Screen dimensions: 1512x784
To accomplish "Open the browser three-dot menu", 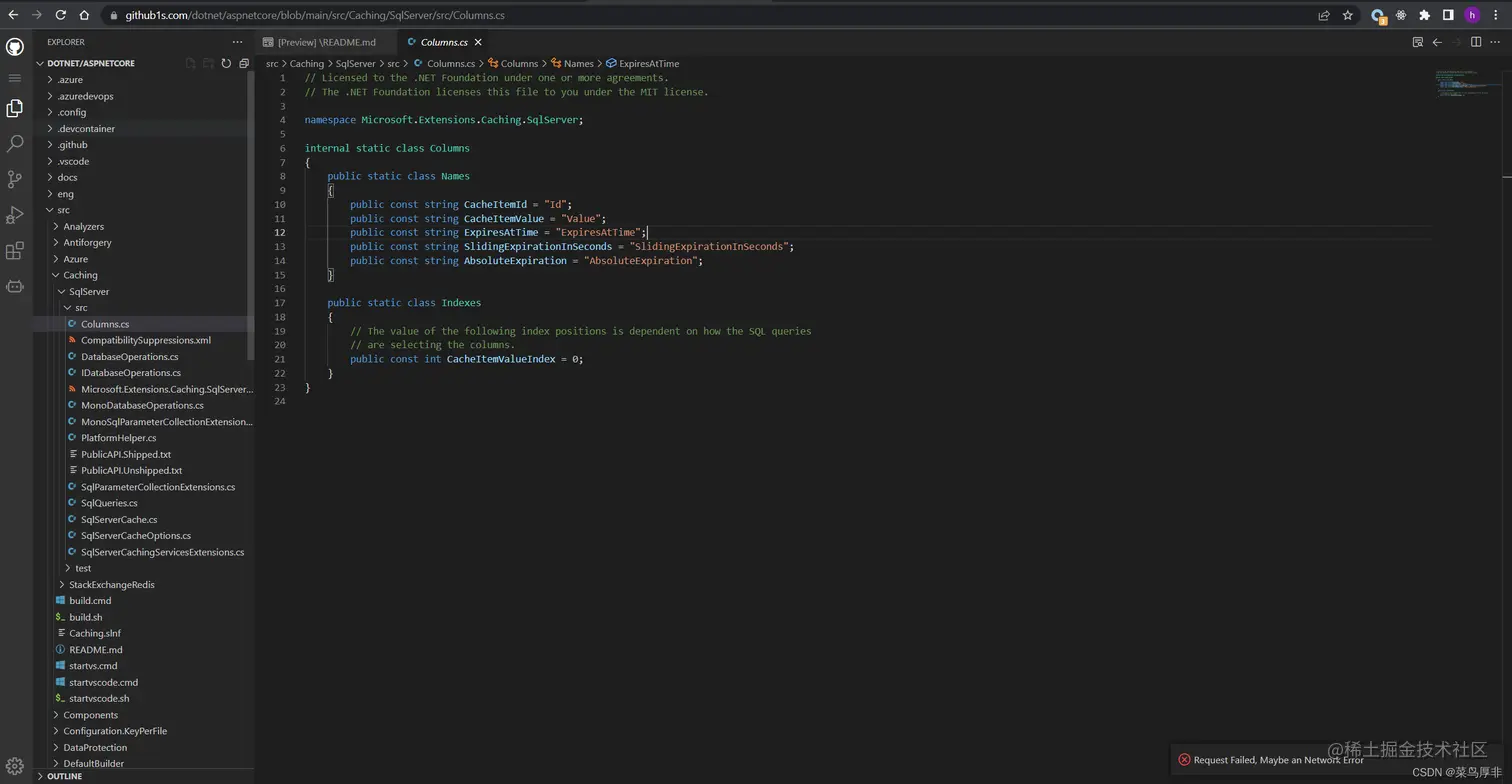I will [1496, 15].
